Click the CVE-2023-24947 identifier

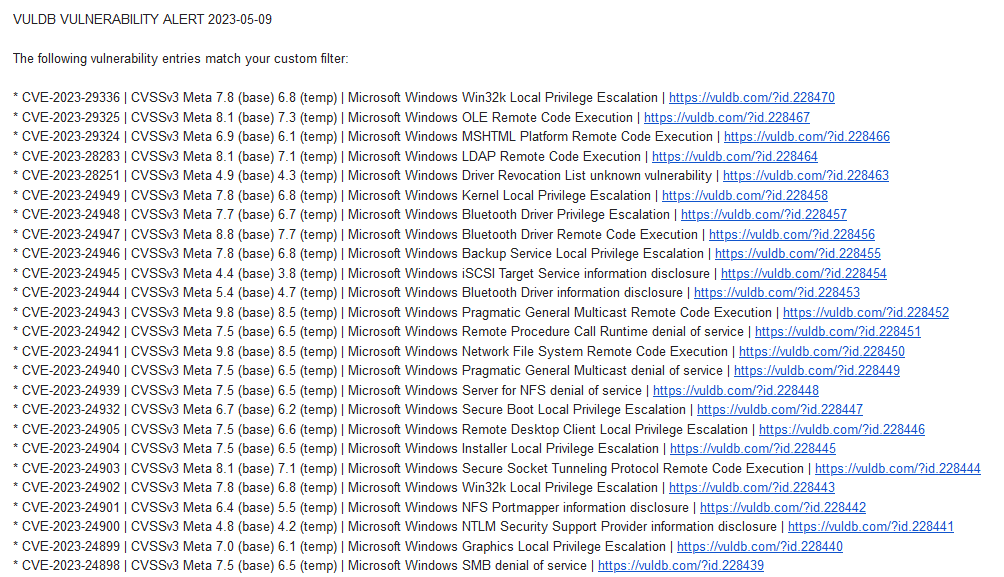point(70,234)
